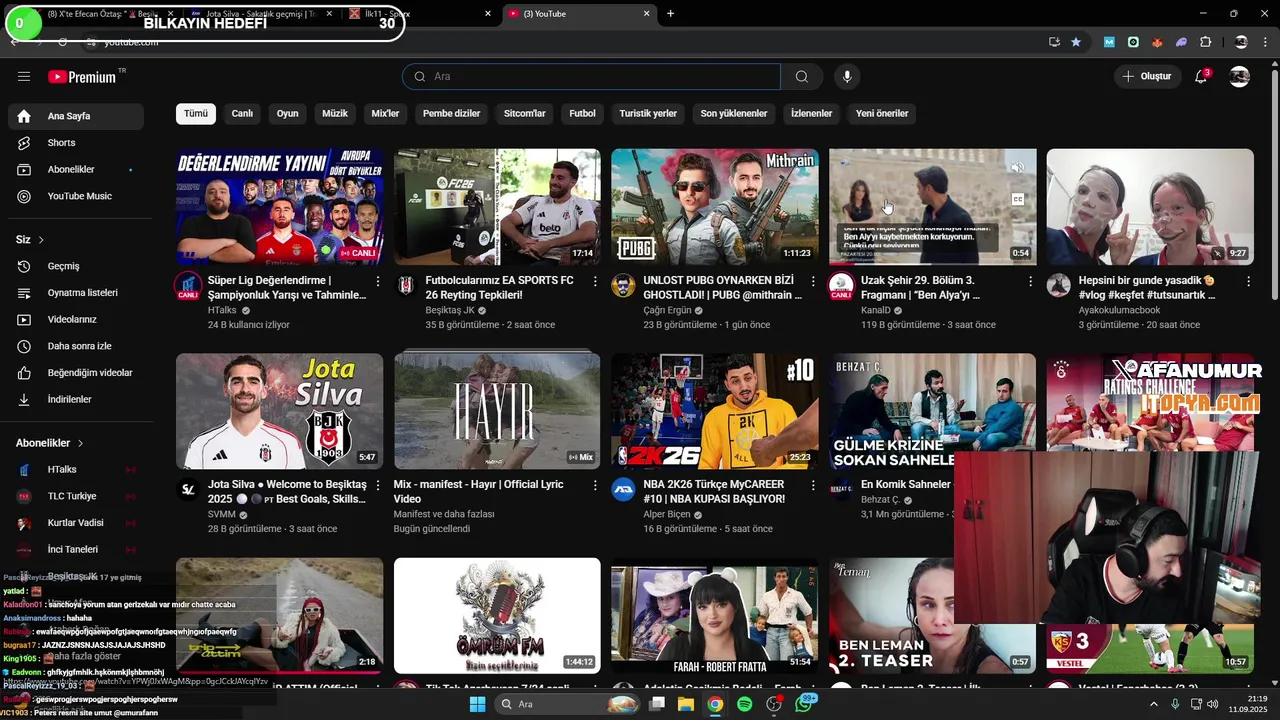Open EA SPORTS FC 26 Reyting thumbnail
1280x720 pixels.
497,207
